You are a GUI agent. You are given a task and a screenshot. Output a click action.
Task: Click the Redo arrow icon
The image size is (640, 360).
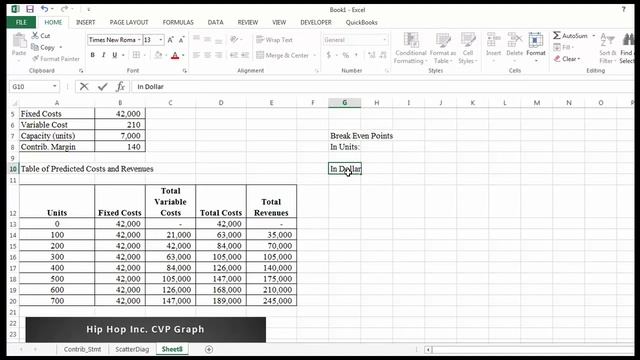tap(64, 9)
